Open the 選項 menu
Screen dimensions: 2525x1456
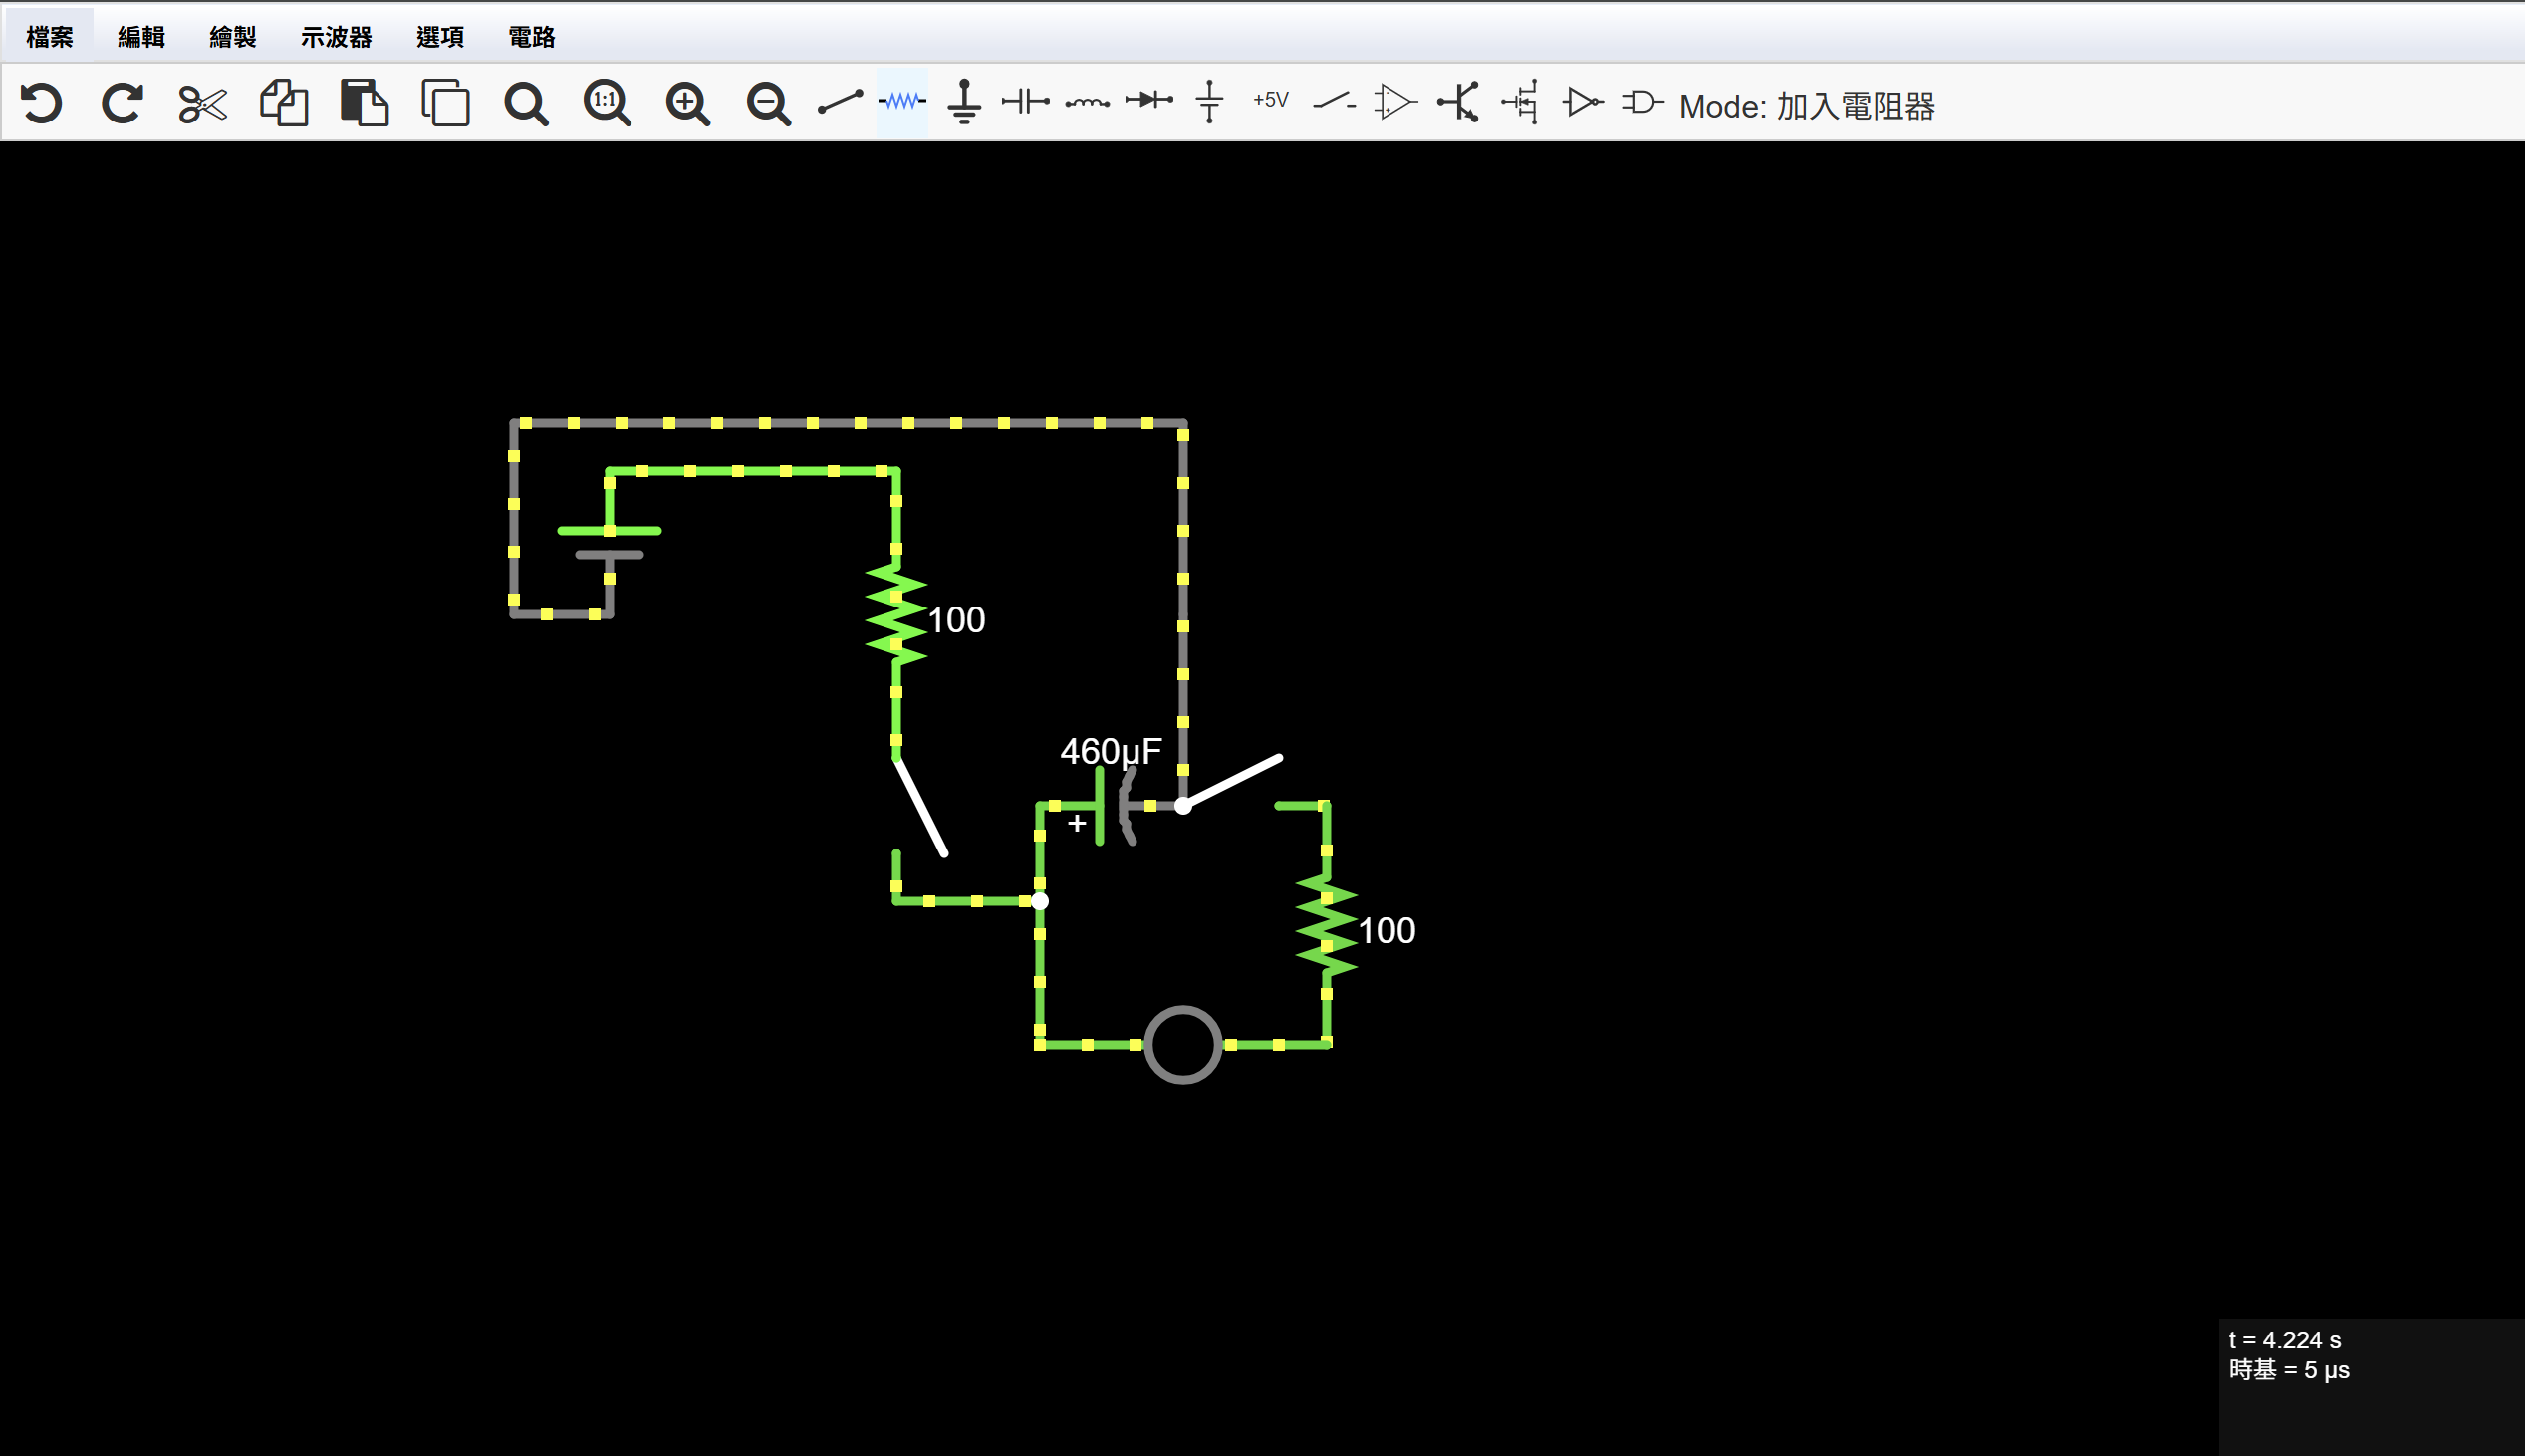click(439, 37)
